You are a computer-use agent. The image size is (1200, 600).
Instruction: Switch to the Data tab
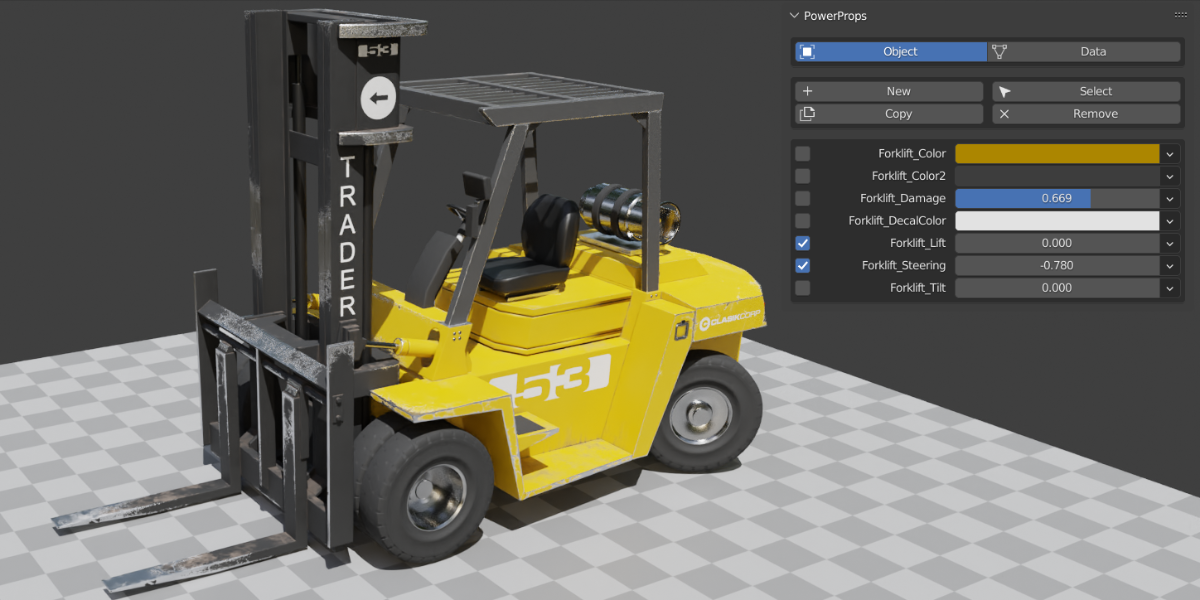pos(1084,51)
